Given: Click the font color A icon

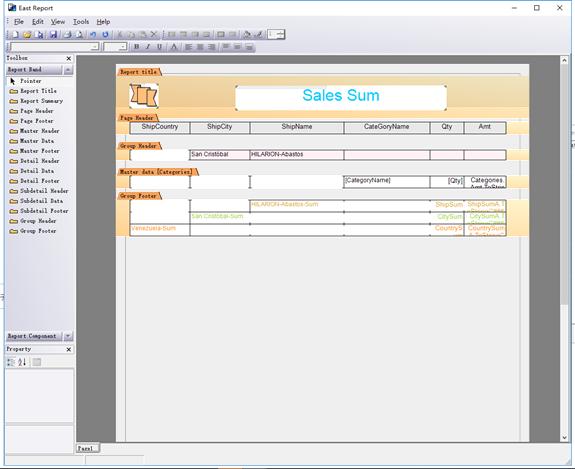Looking at the screenshot, I should coord(174,47).
